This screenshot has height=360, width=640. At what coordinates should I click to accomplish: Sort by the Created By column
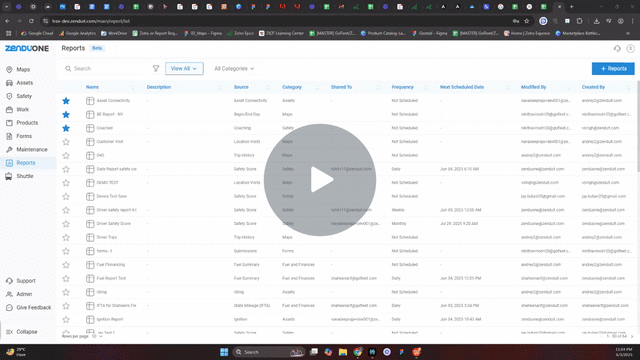click(x=593, y=87)
